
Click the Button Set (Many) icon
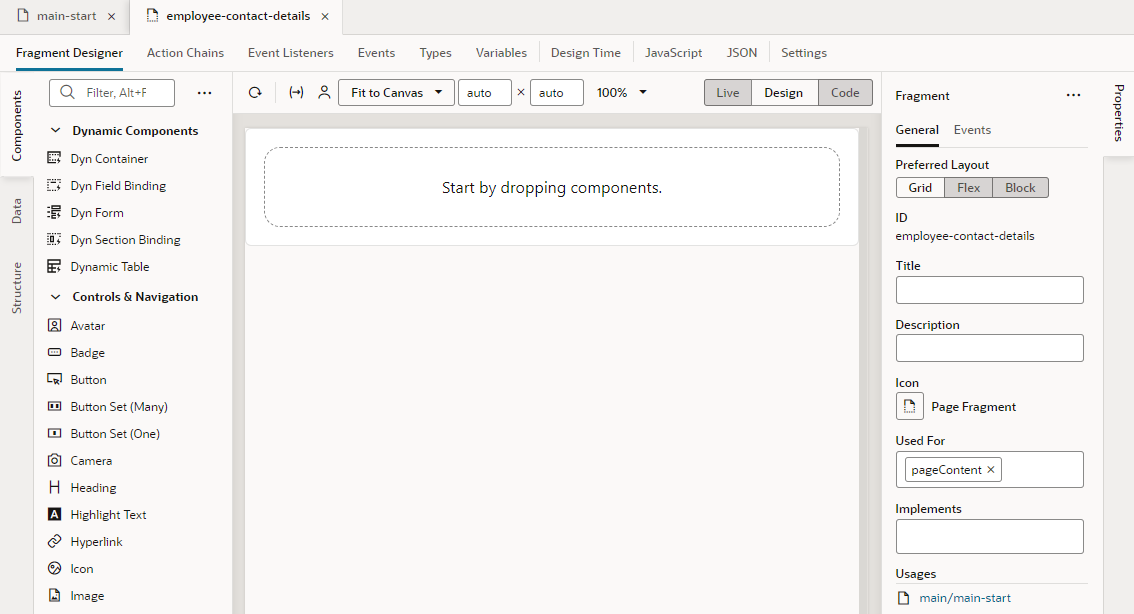click(x=54, y=406)
